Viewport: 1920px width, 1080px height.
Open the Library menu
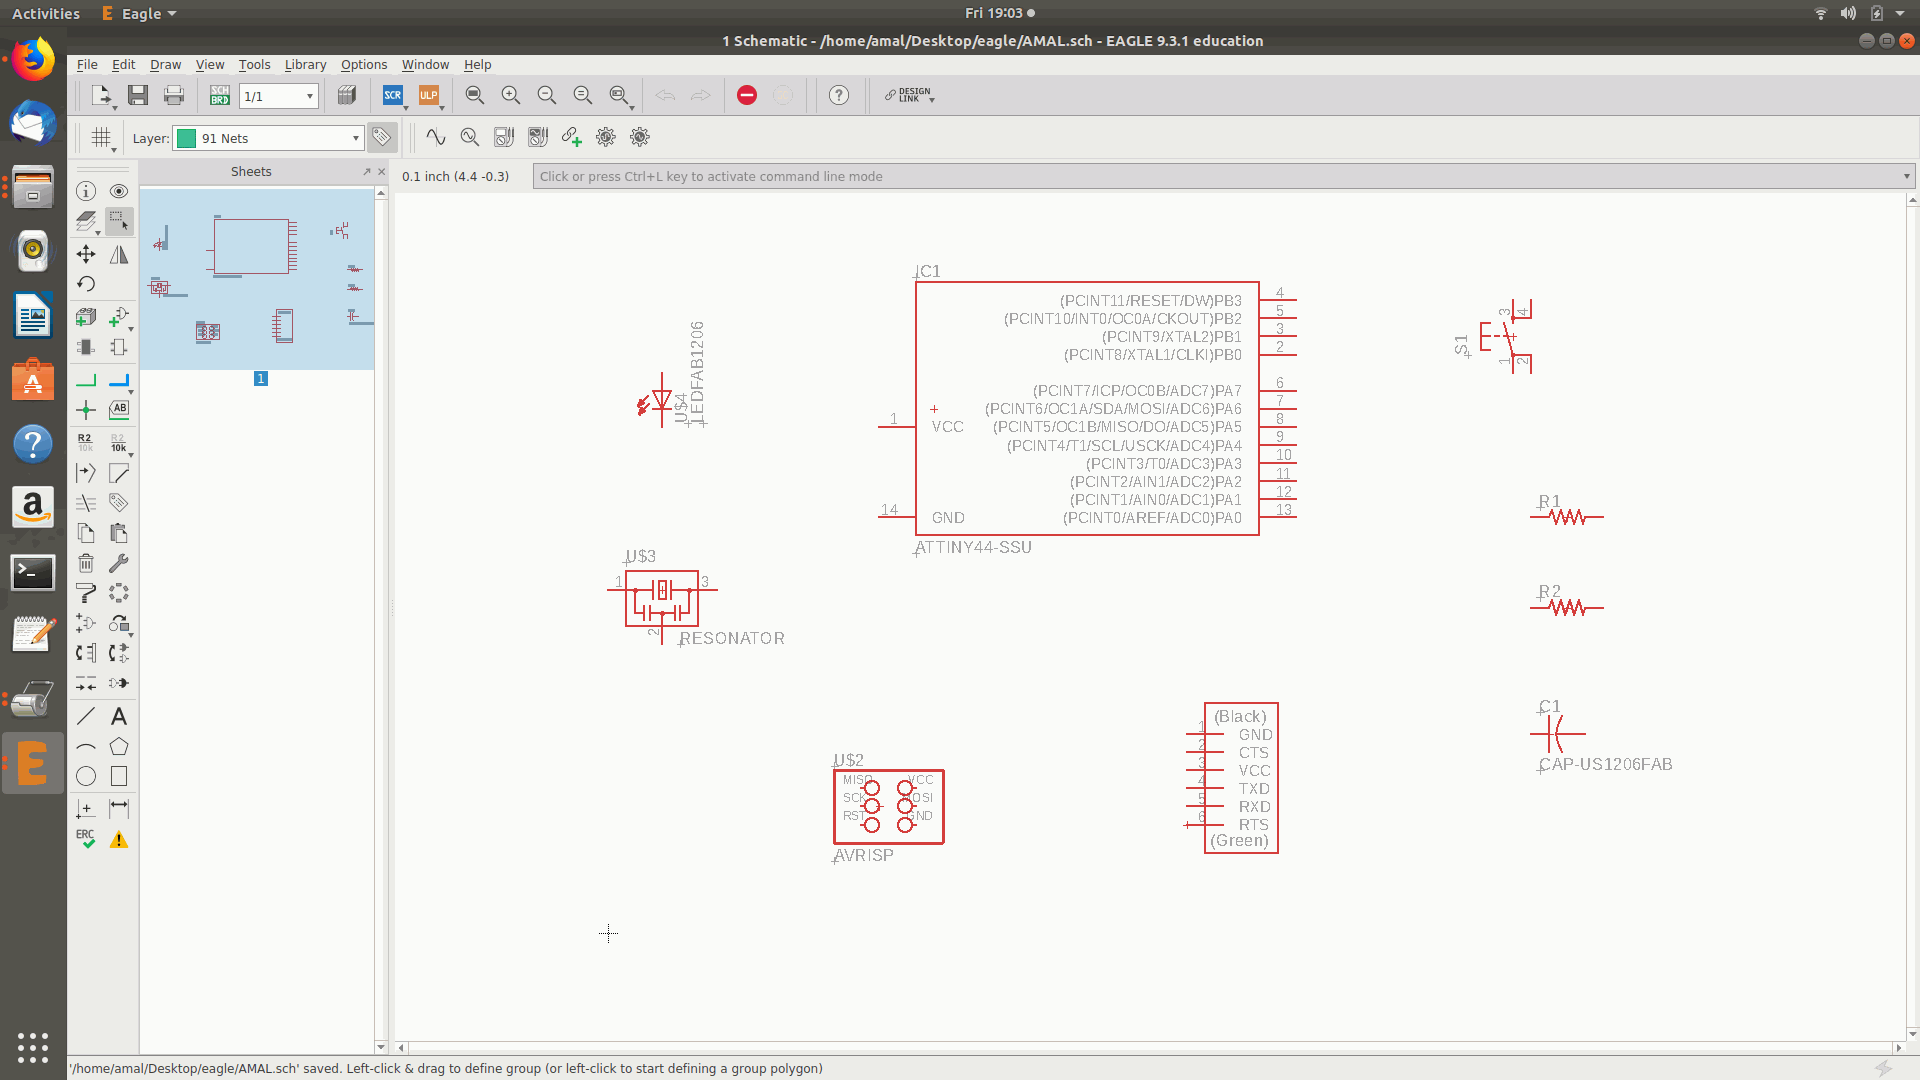[x=305, y=64]
